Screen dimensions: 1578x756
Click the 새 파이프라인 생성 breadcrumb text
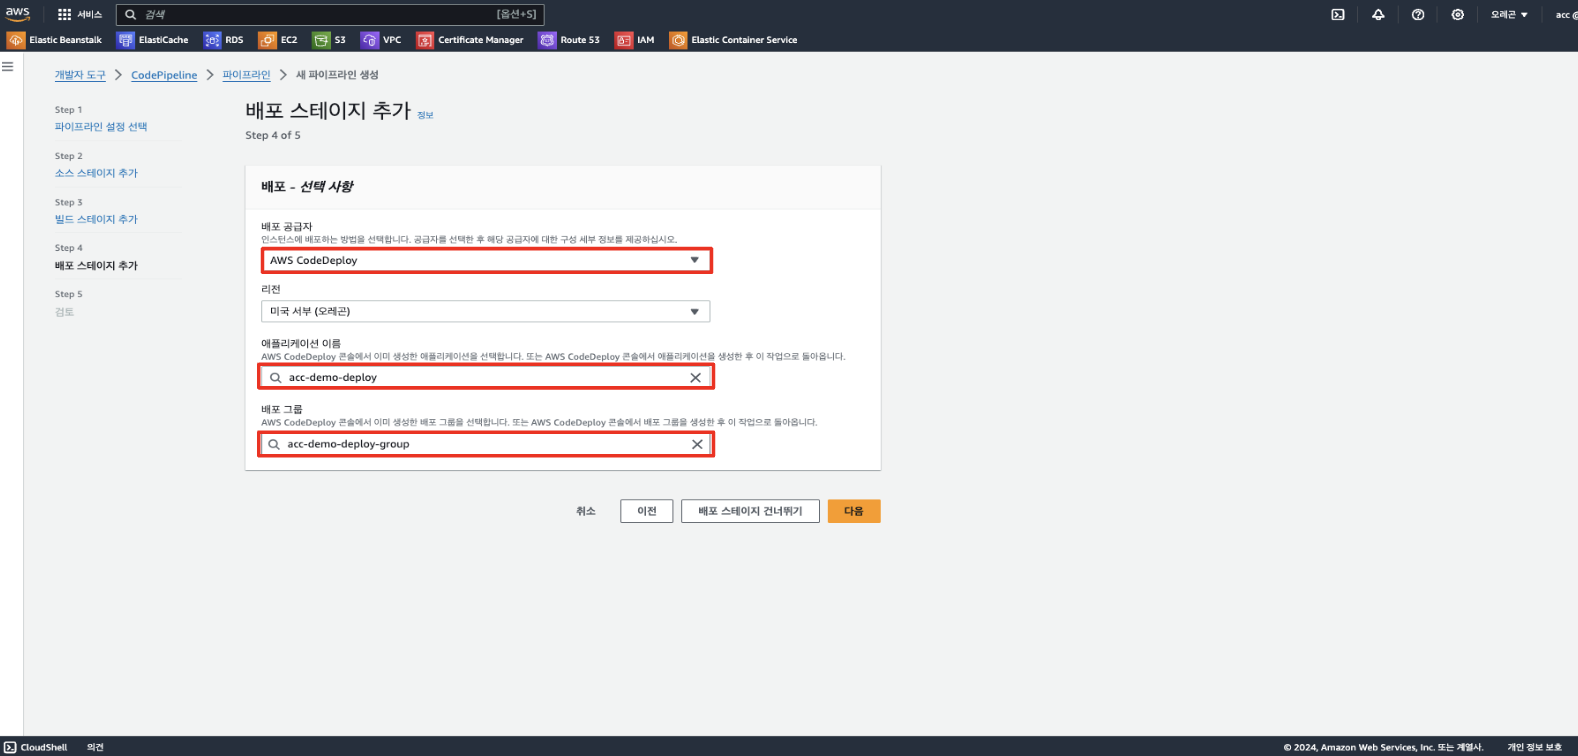click(337, 75)
